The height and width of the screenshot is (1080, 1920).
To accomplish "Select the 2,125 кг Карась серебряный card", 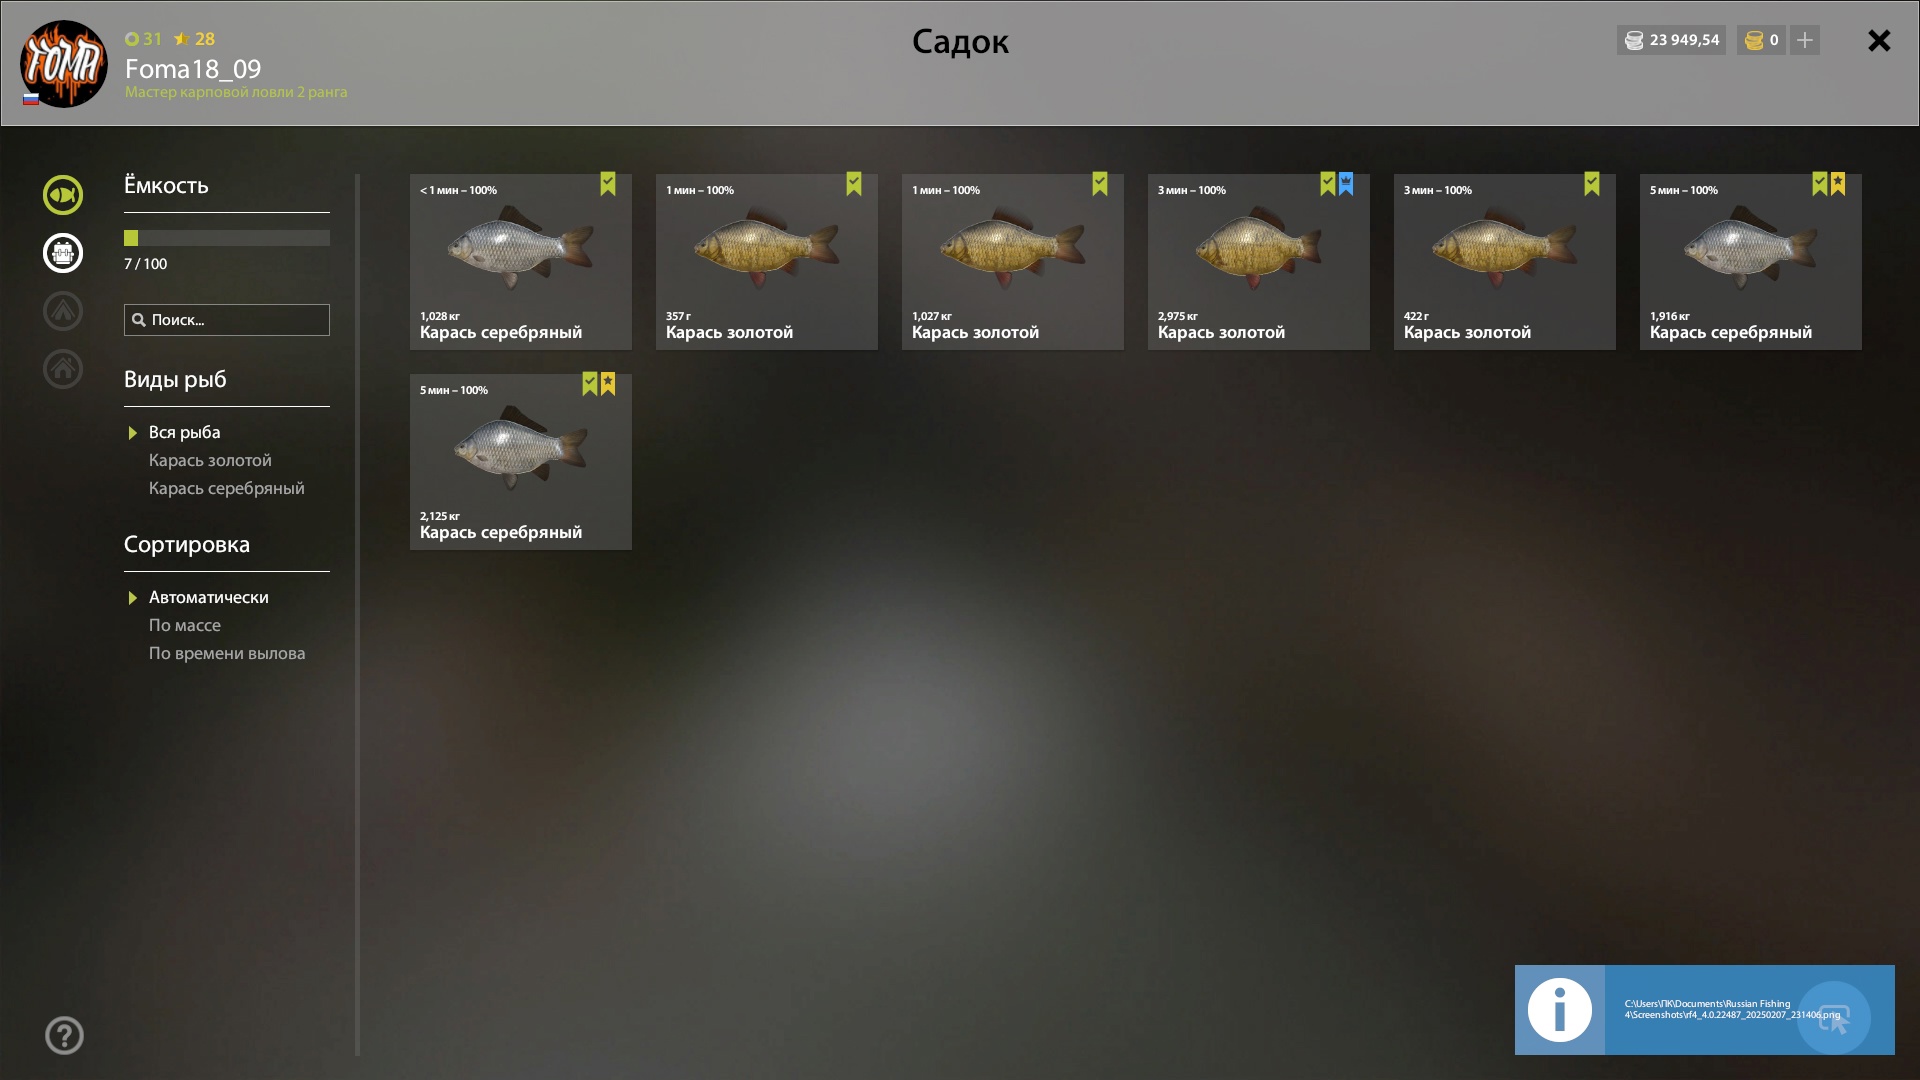I will click(x=521, y=462).
